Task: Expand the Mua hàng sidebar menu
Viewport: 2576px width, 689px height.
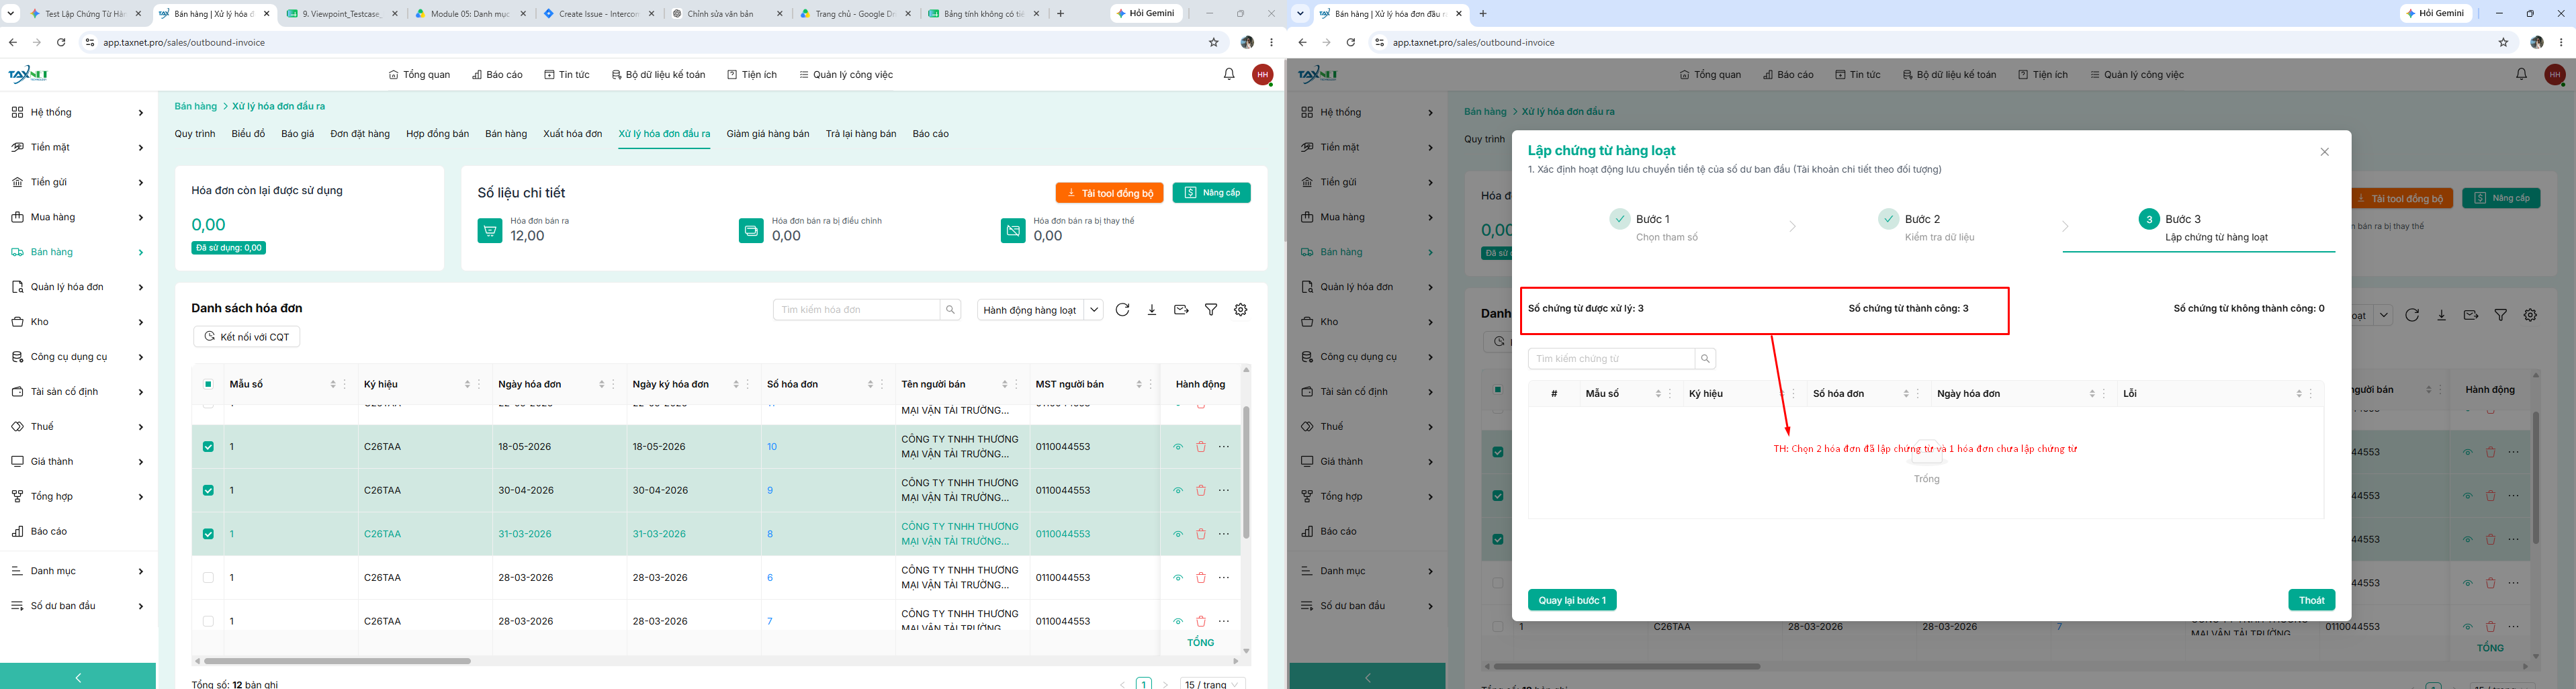Action: (78, 217)
